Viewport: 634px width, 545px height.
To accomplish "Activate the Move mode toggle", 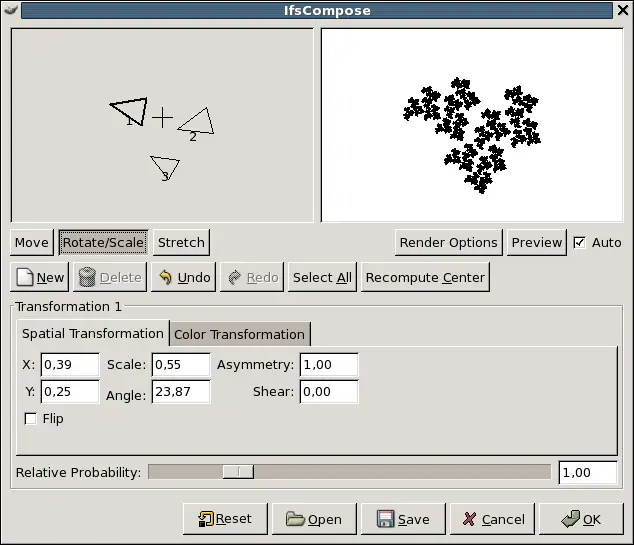I will pos(32,242).
